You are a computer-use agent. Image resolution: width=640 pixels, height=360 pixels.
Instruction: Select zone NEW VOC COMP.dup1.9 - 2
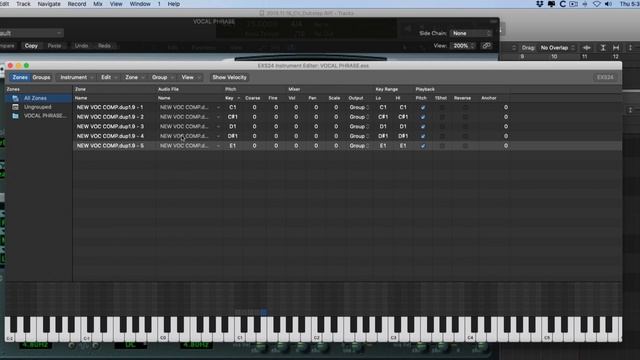pyautogui.click(x=110, y=117)
